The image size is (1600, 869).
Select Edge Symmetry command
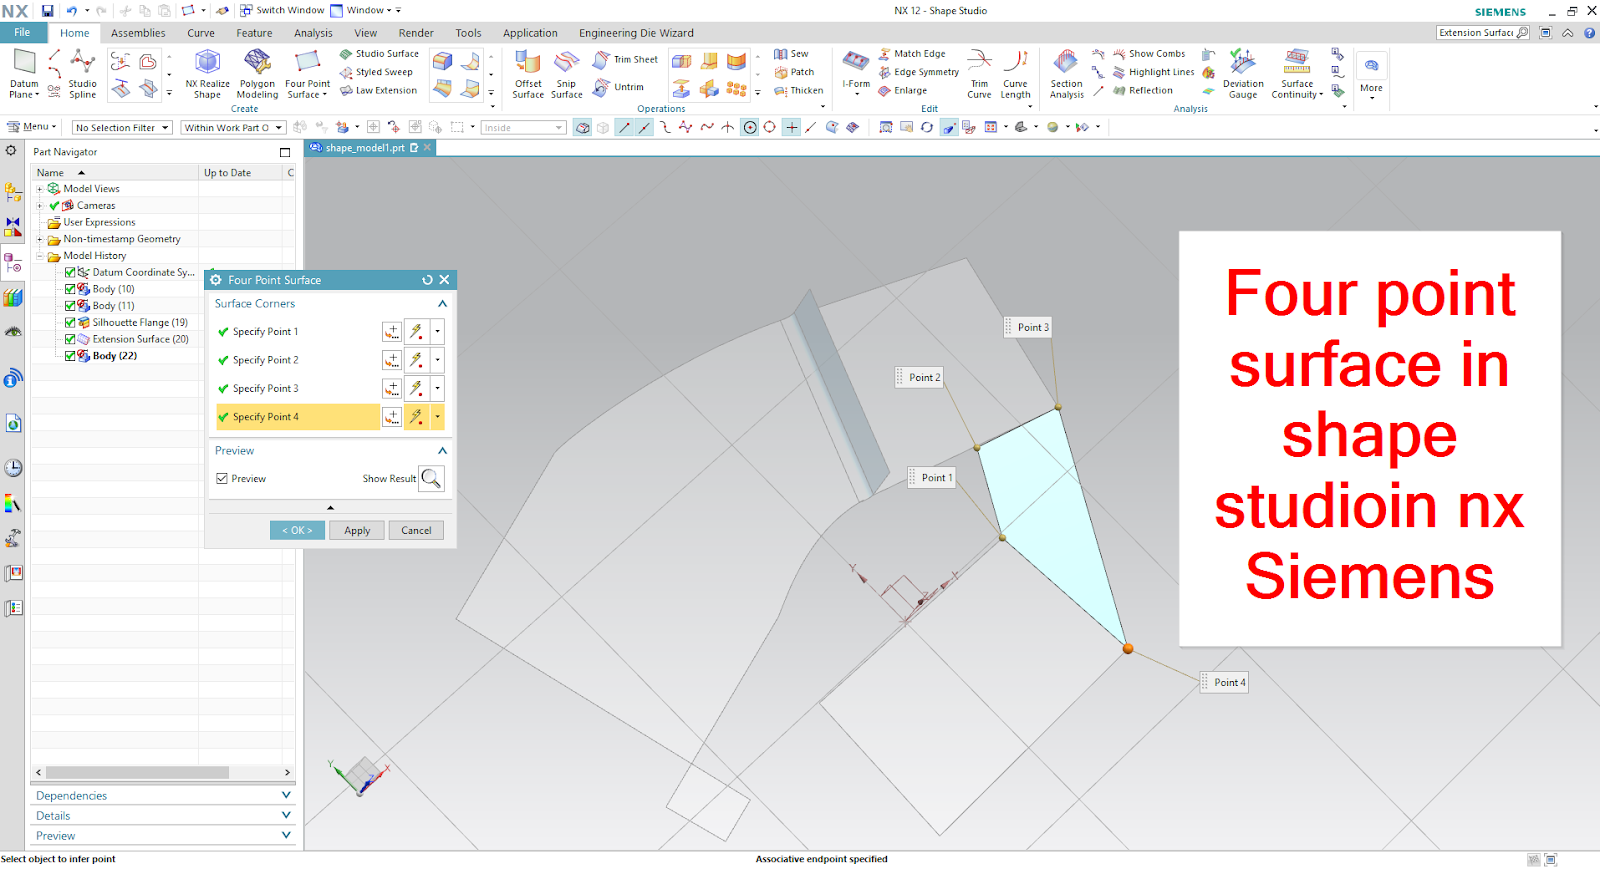coord(918,72)
